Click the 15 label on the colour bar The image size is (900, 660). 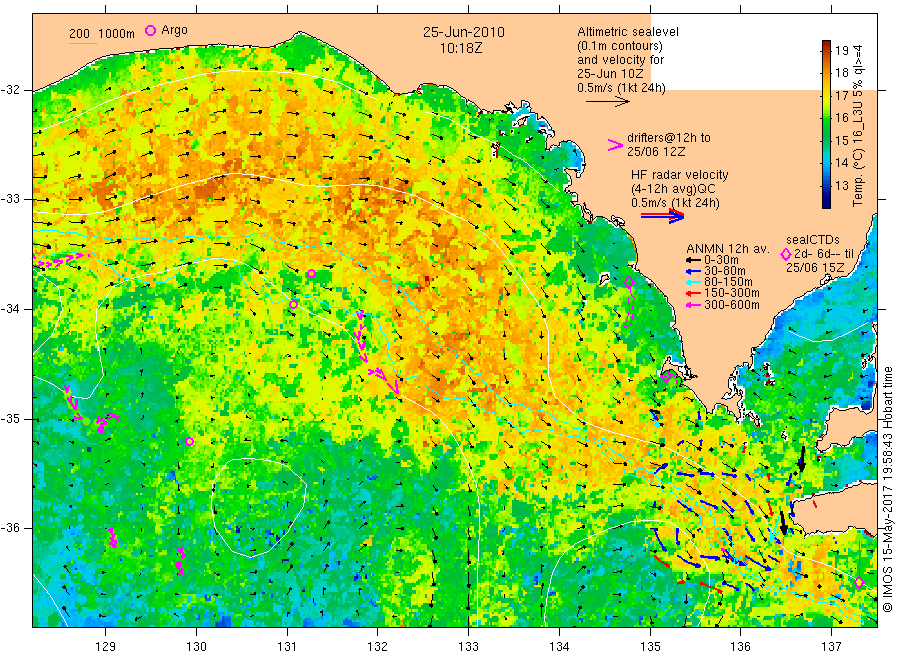[841, 141]
